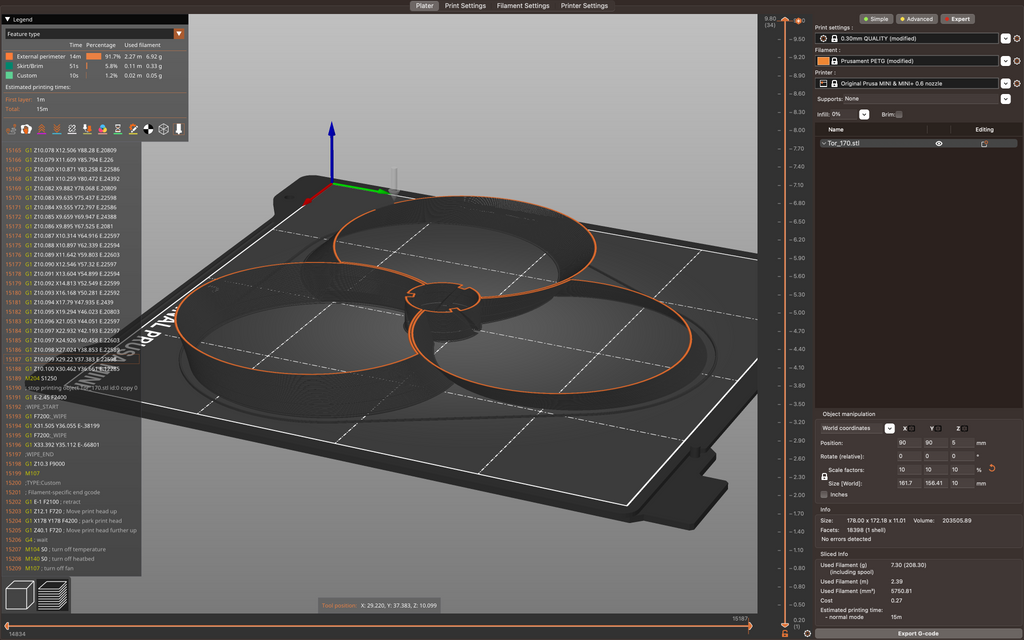Image resolution: width=1024 pixels, height=640 pixels.
Task: Open the Printer Settings tab
Action: [x=584, y=6]
